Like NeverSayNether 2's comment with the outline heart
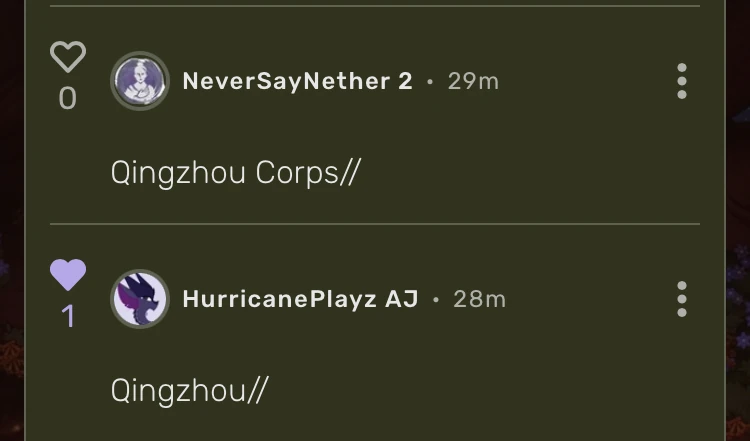Screen dimensions: 750x441 (x=68, y=56)
